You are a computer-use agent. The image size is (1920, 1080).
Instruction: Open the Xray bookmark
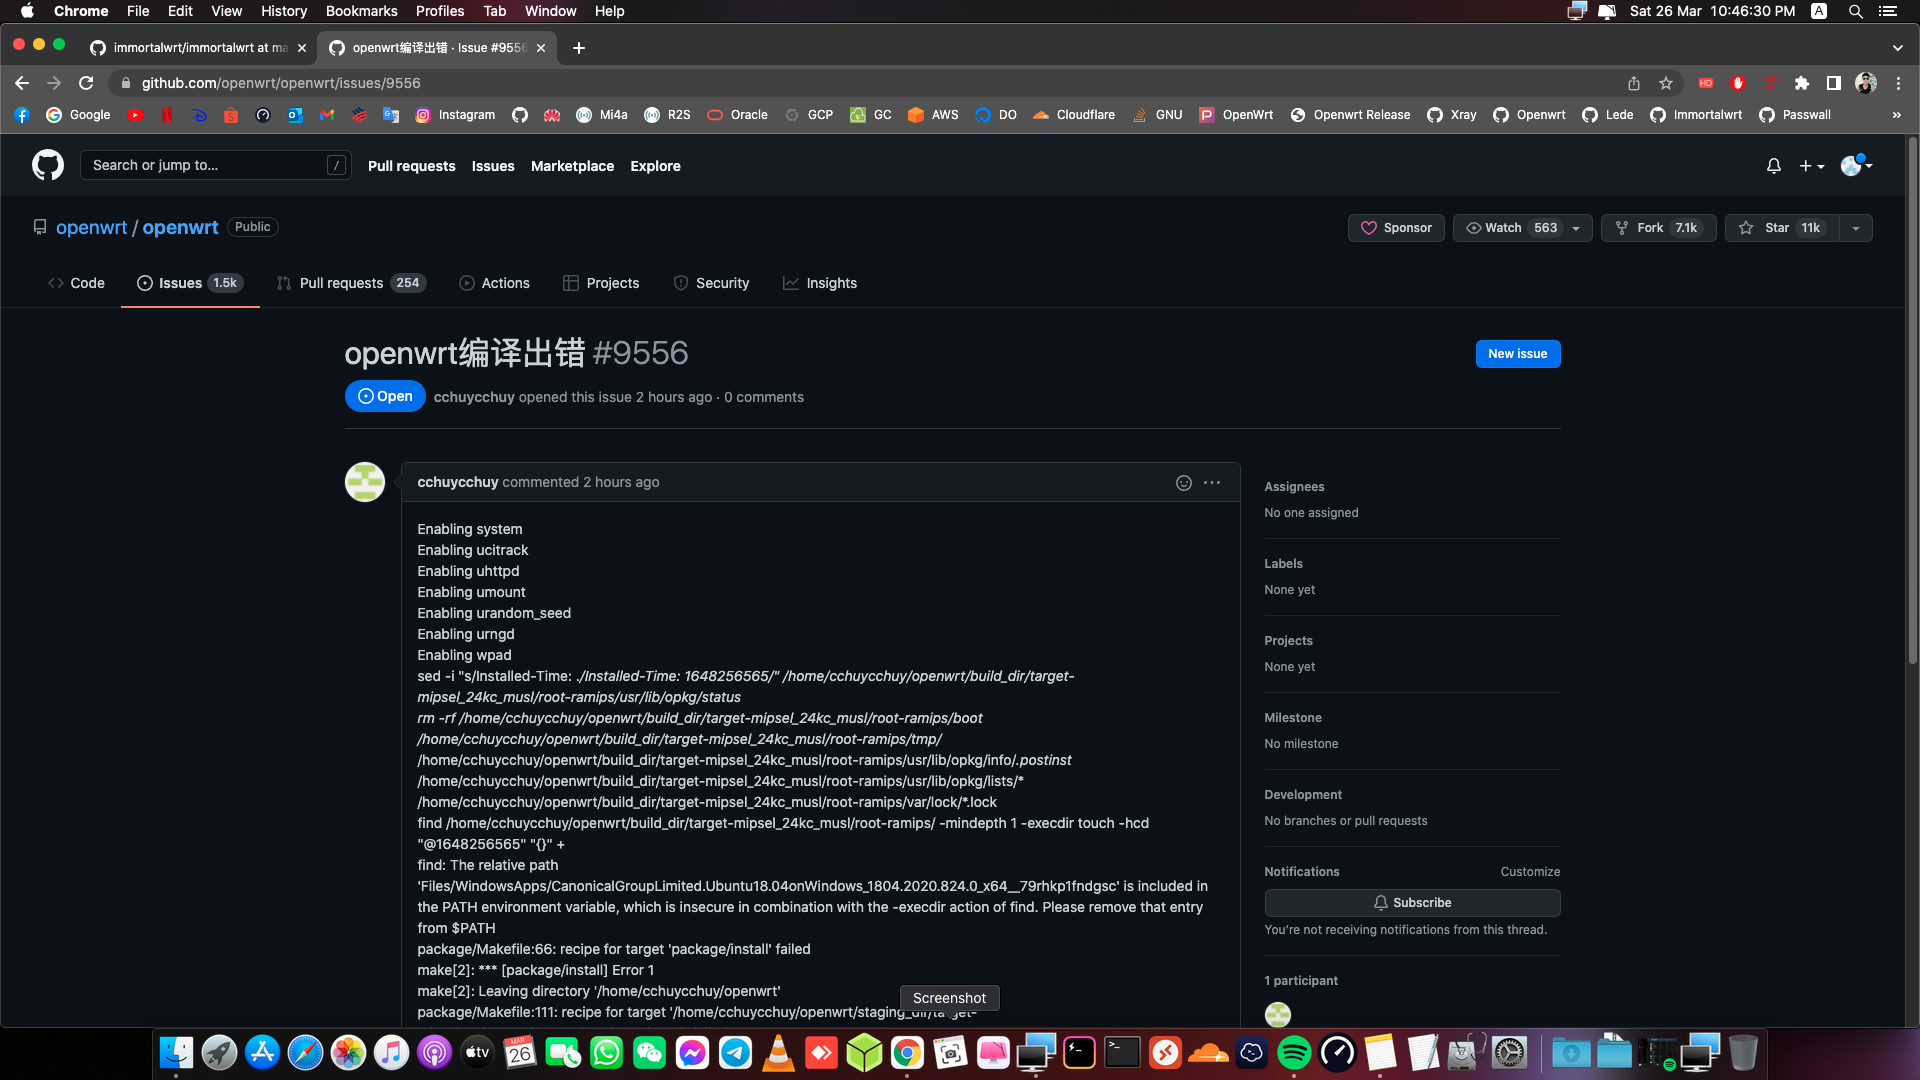(1451, 115)
